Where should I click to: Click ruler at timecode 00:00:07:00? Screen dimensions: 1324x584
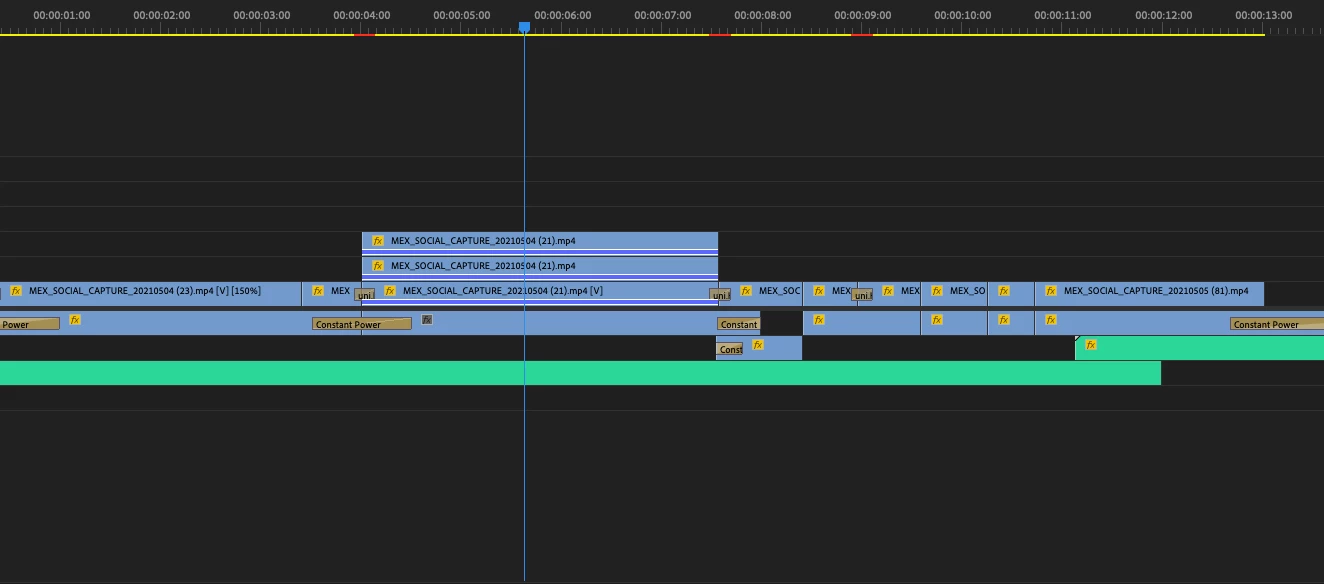(662, 15)
